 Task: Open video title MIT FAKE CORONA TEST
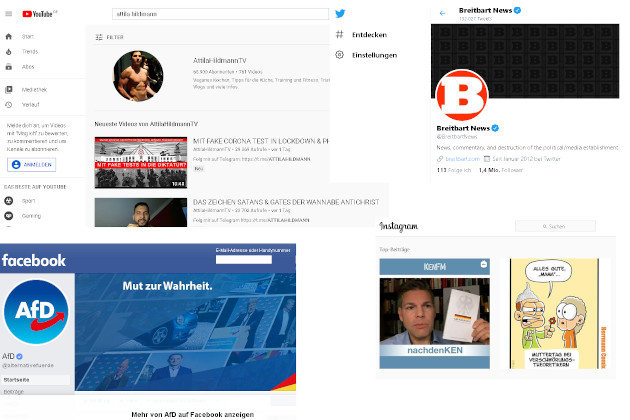(x=260, y=141)
